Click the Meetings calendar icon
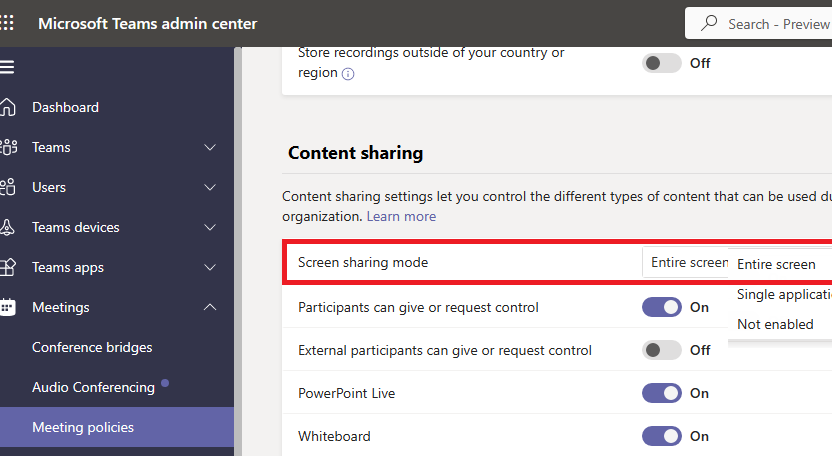This screenshot has width=832, height=456. tap(8, 307)
